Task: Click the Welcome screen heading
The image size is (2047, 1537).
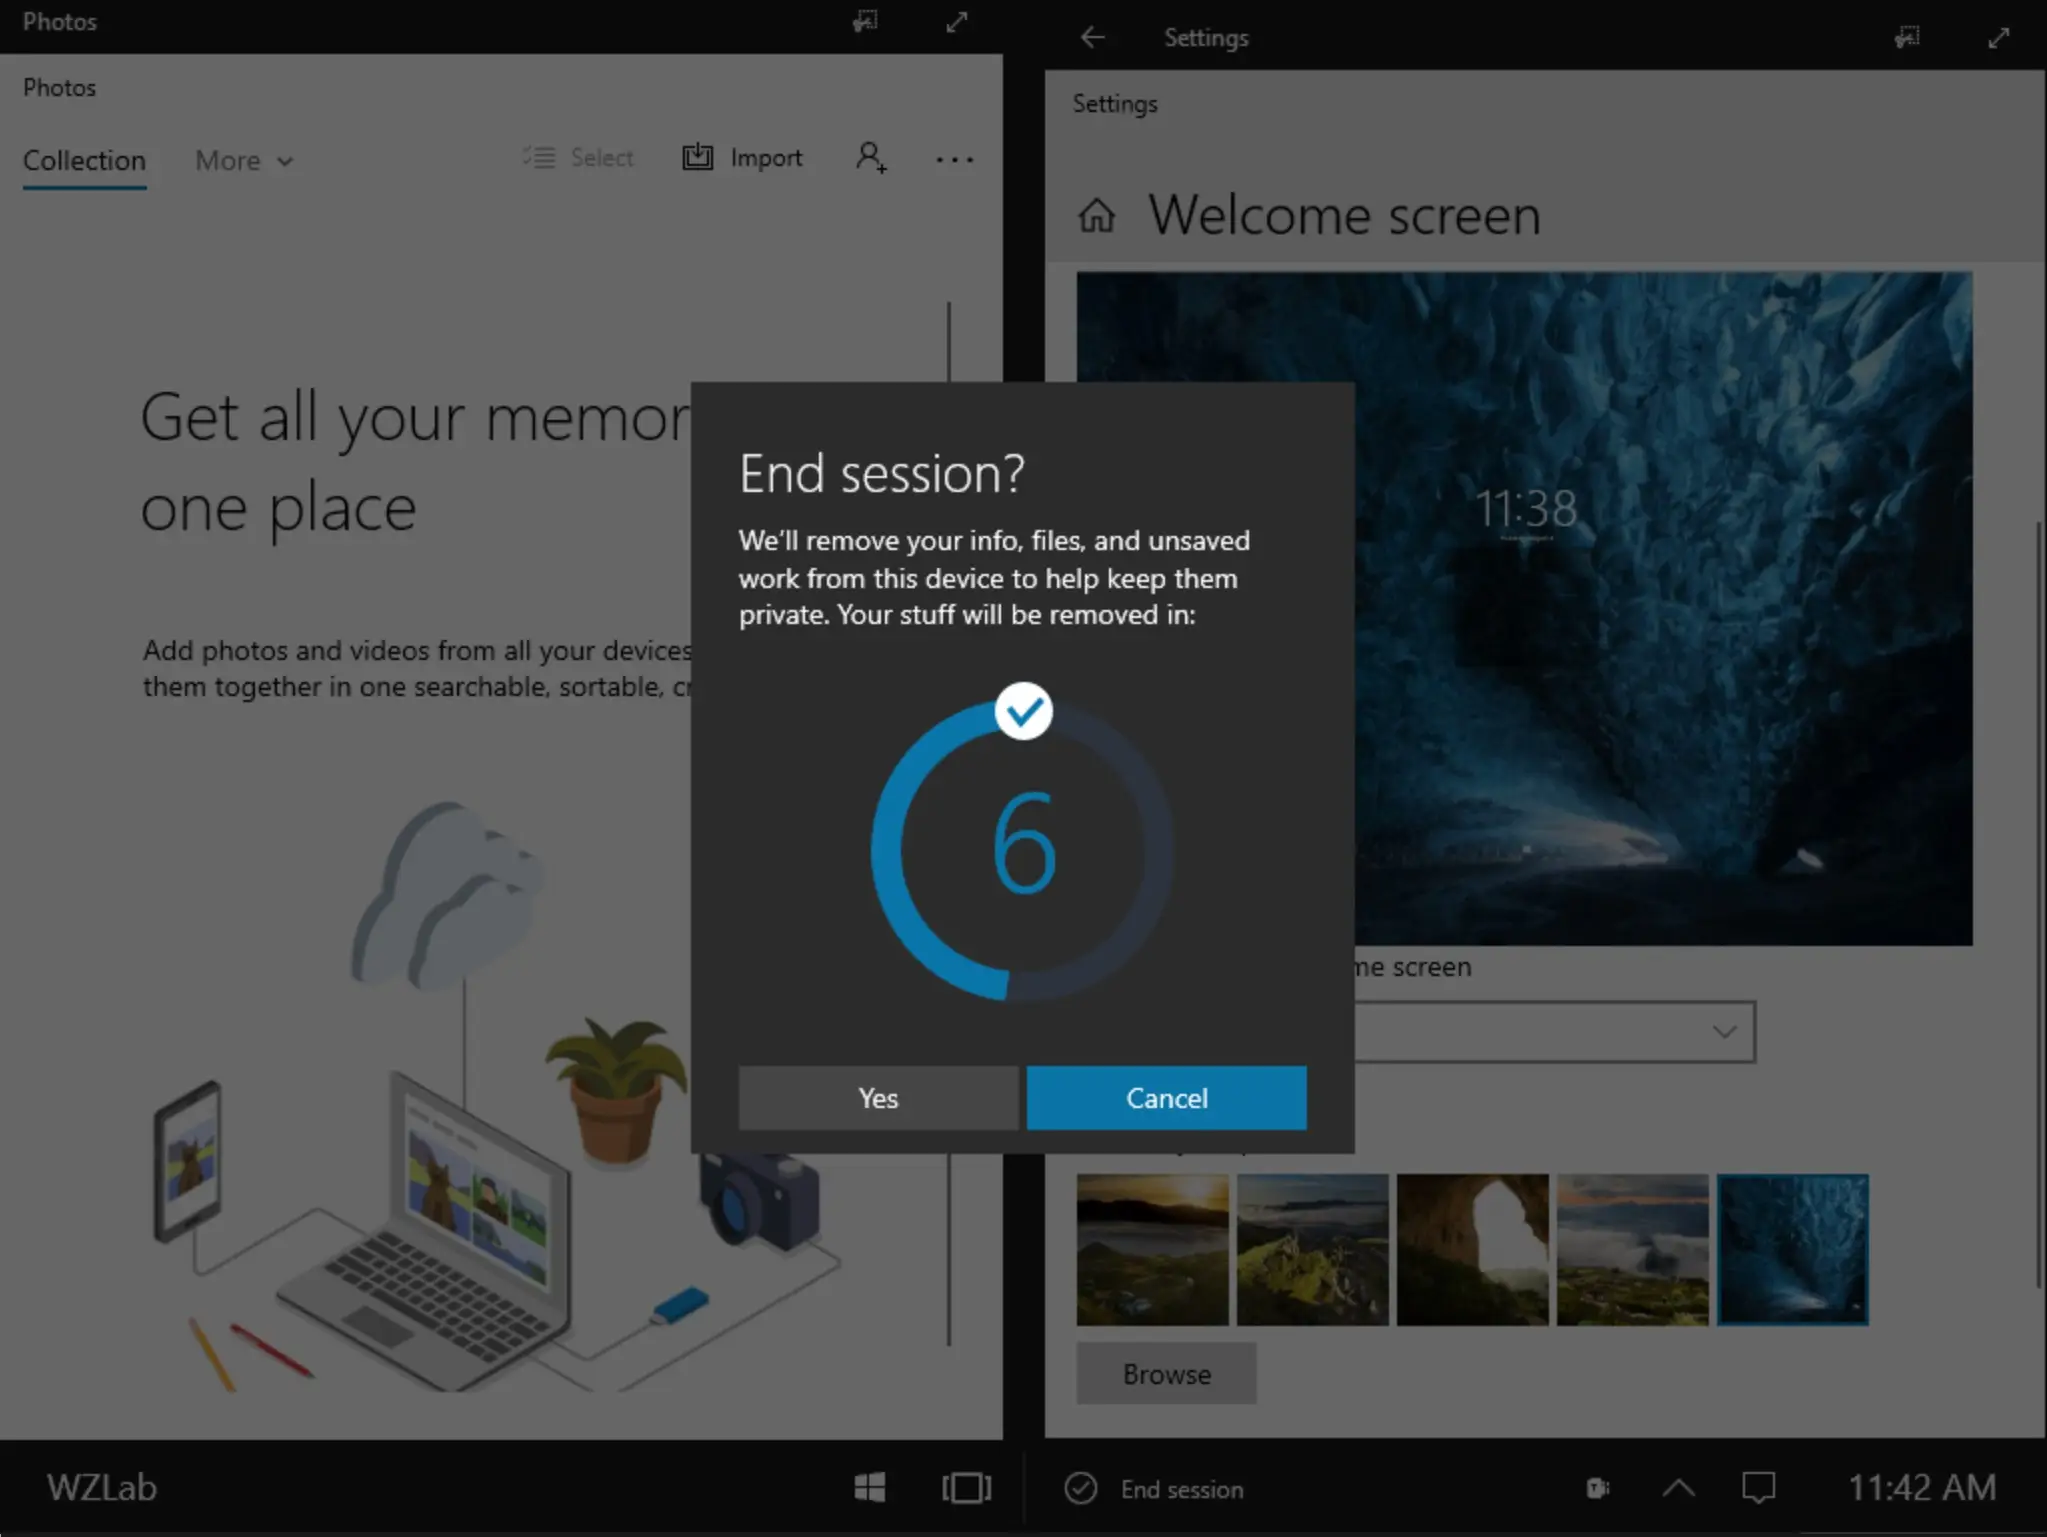Action: pos(1344,215)
